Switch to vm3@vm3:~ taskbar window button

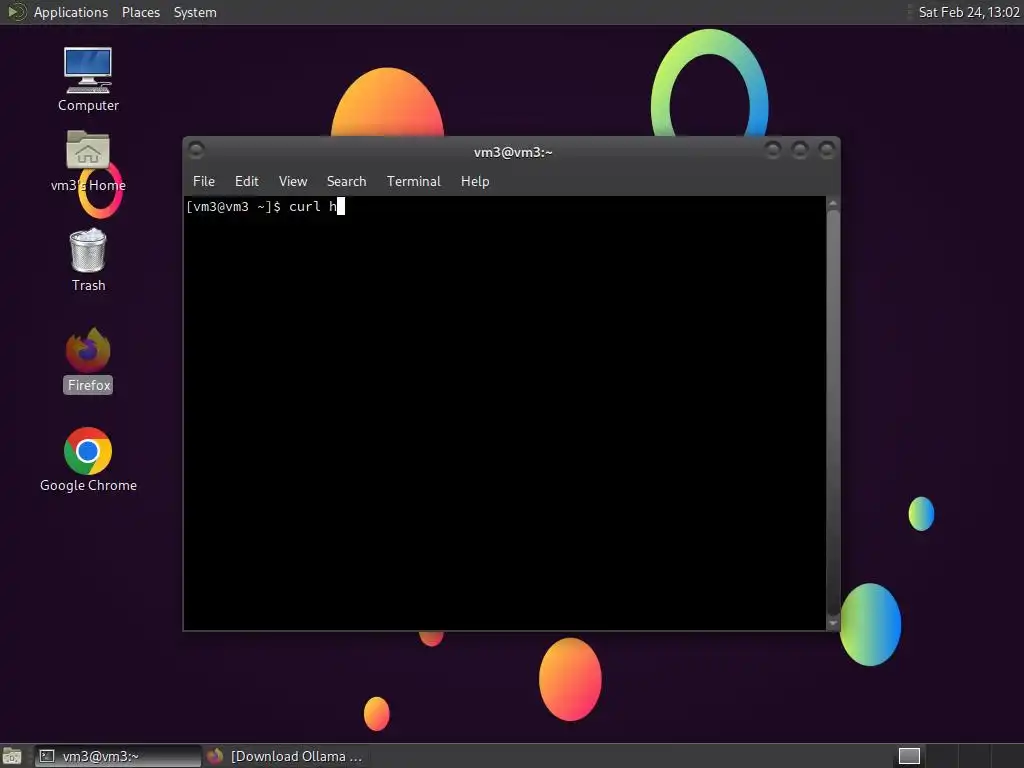[118, 756]
